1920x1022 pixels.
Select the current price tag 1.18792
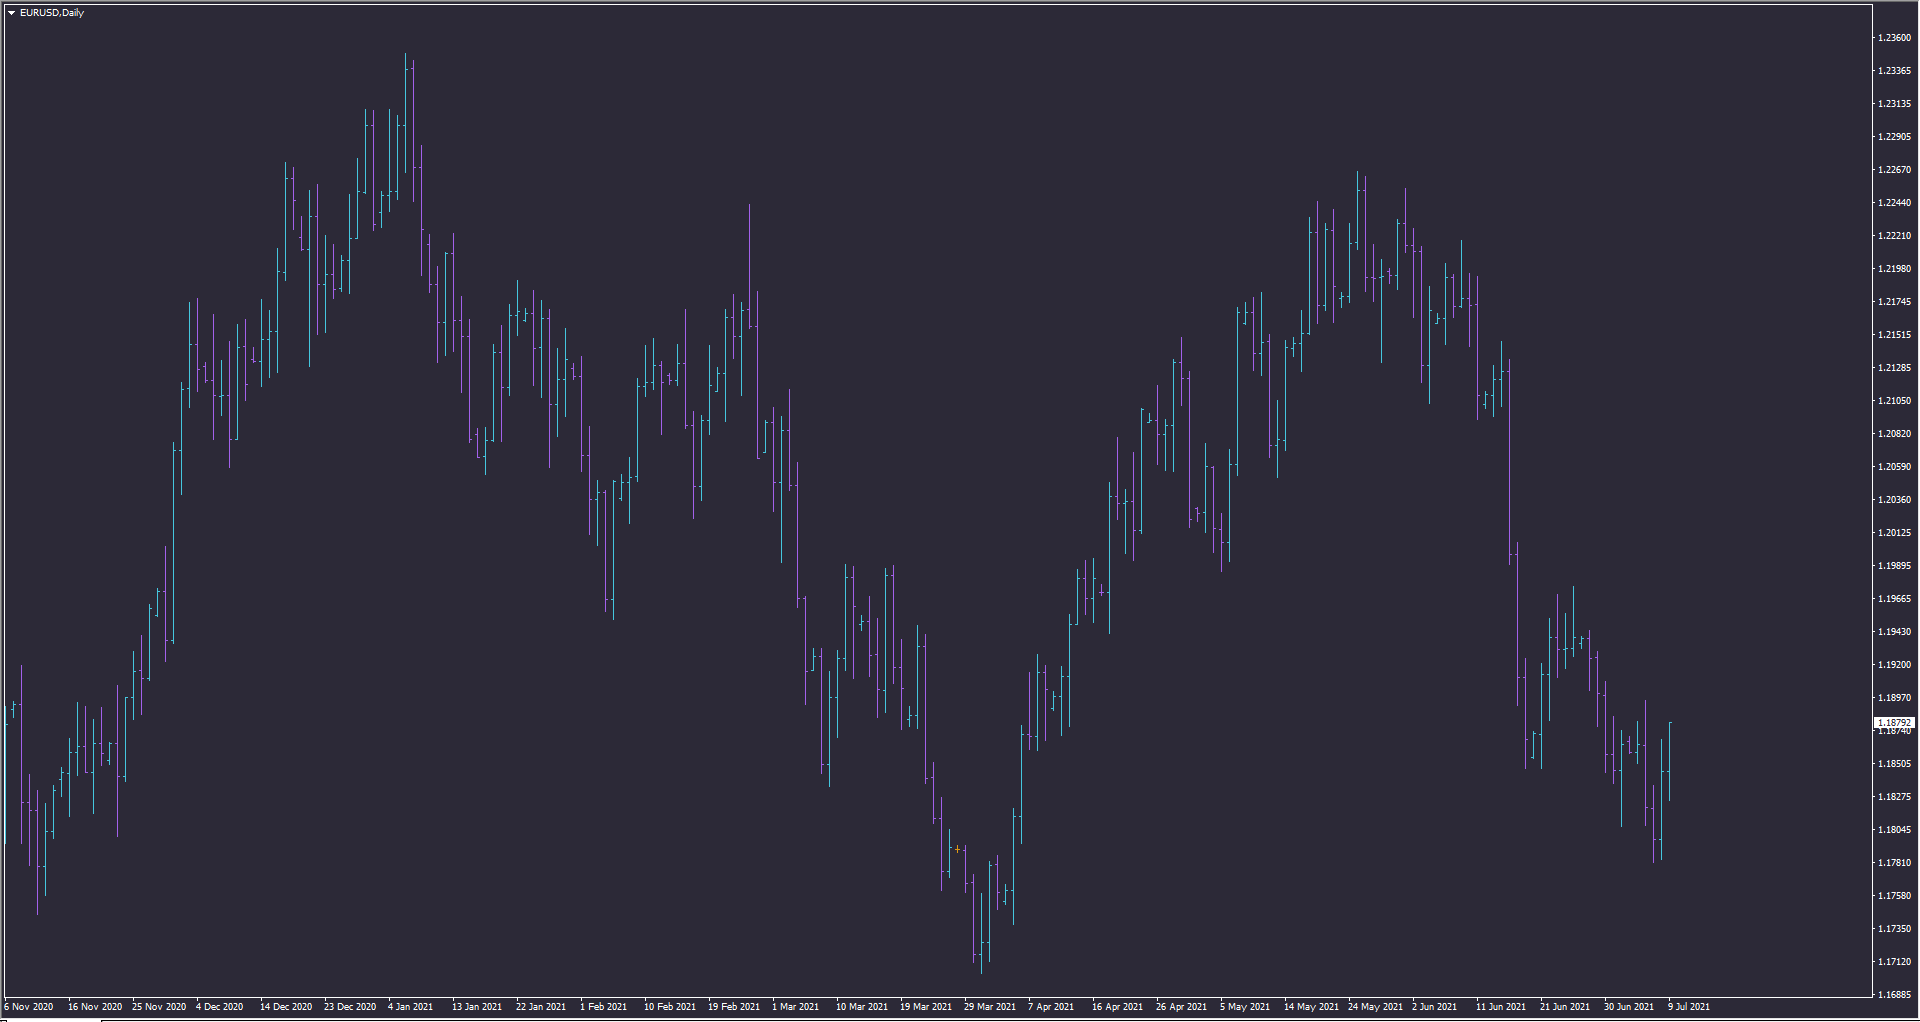click(1894, 722)
